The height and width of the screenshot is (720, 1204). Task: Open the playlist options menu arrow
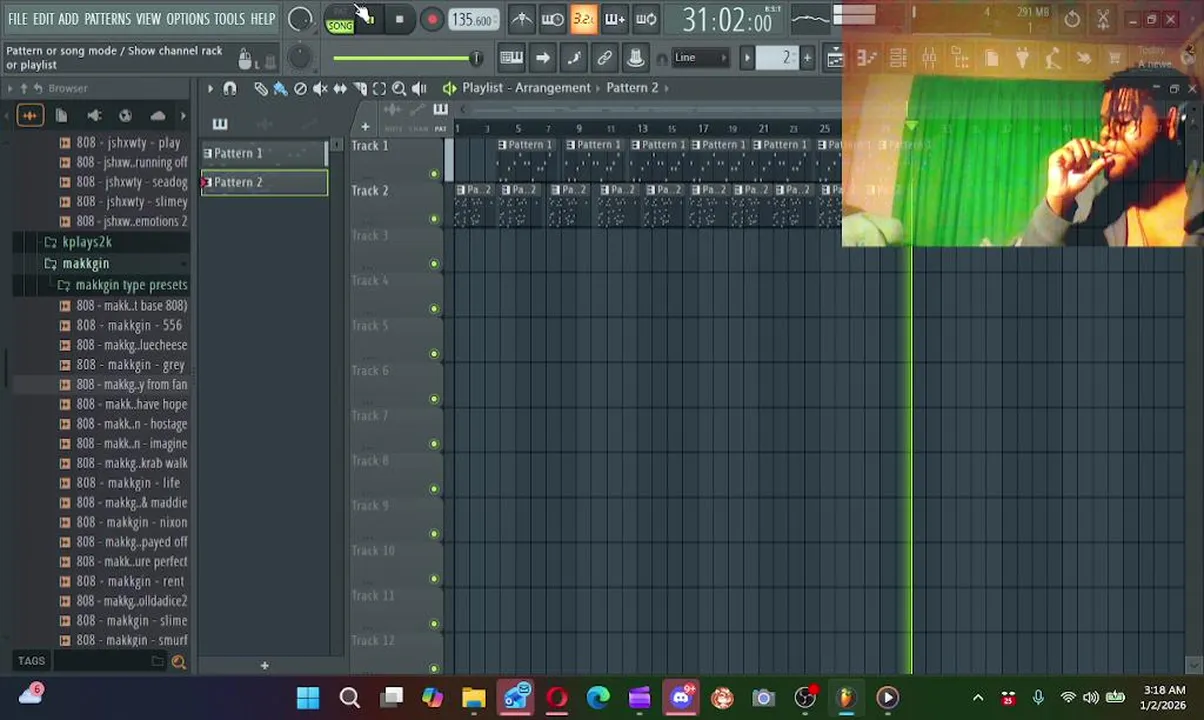210,89
